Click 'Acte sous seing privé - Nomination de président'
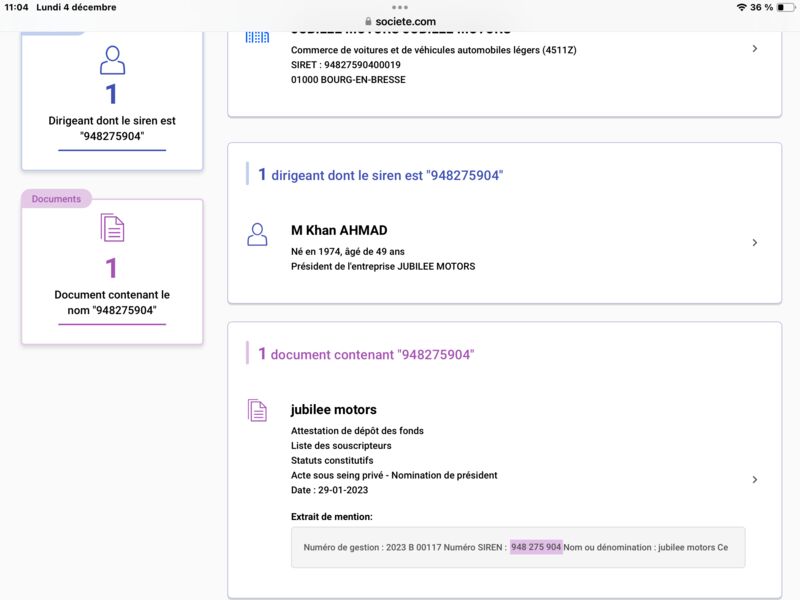The width and height of the screenshot is (800, 600). coord(394,475)
